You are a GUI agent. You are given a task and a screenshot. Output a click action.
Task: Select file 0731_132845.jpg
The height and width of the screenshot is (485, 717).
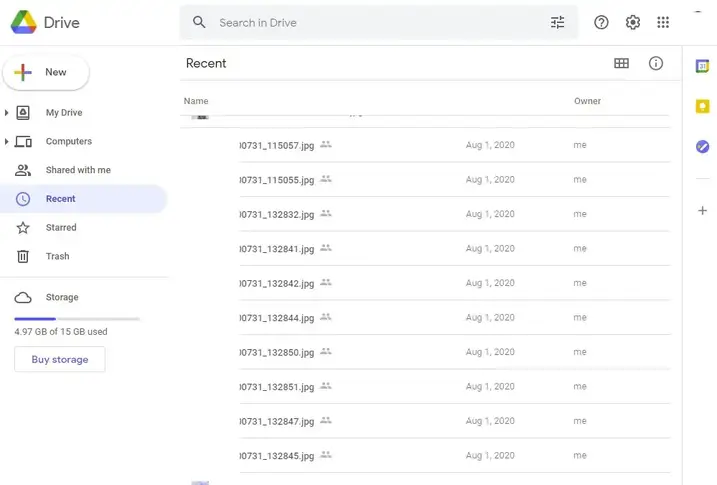point(277,456)
